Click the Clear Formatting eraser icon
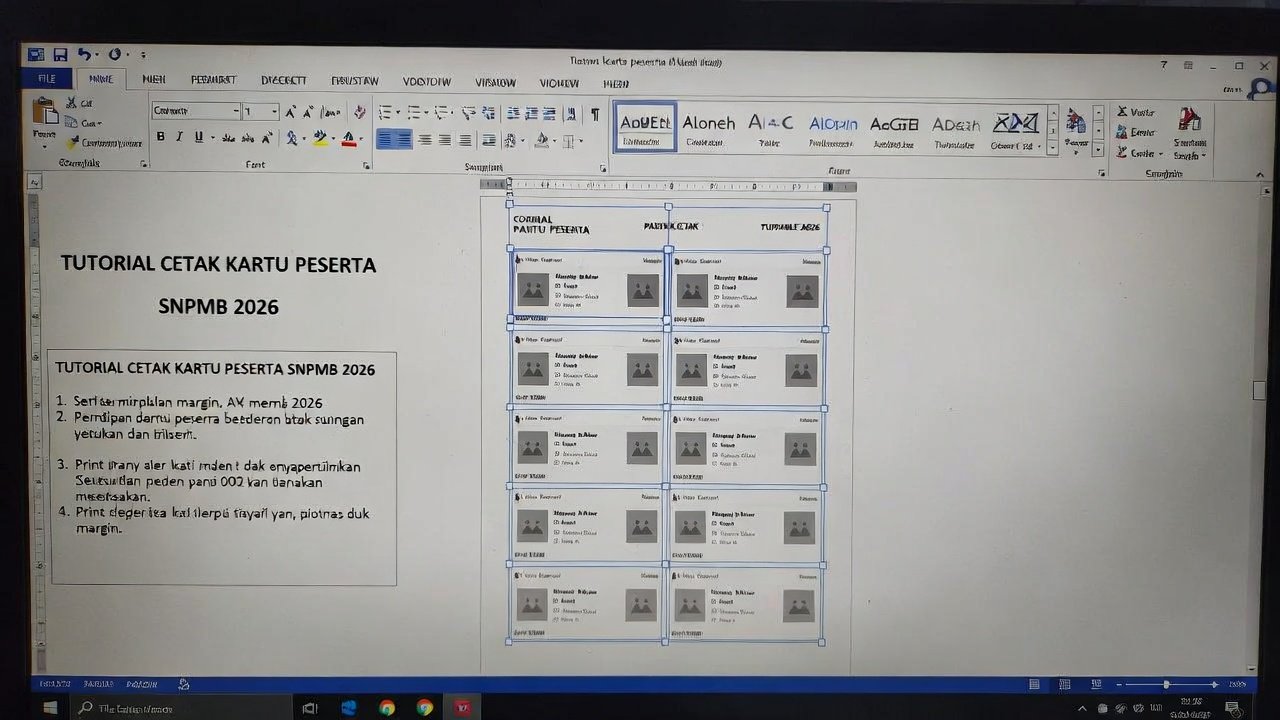1280x720 pixels. click(359, 112)
